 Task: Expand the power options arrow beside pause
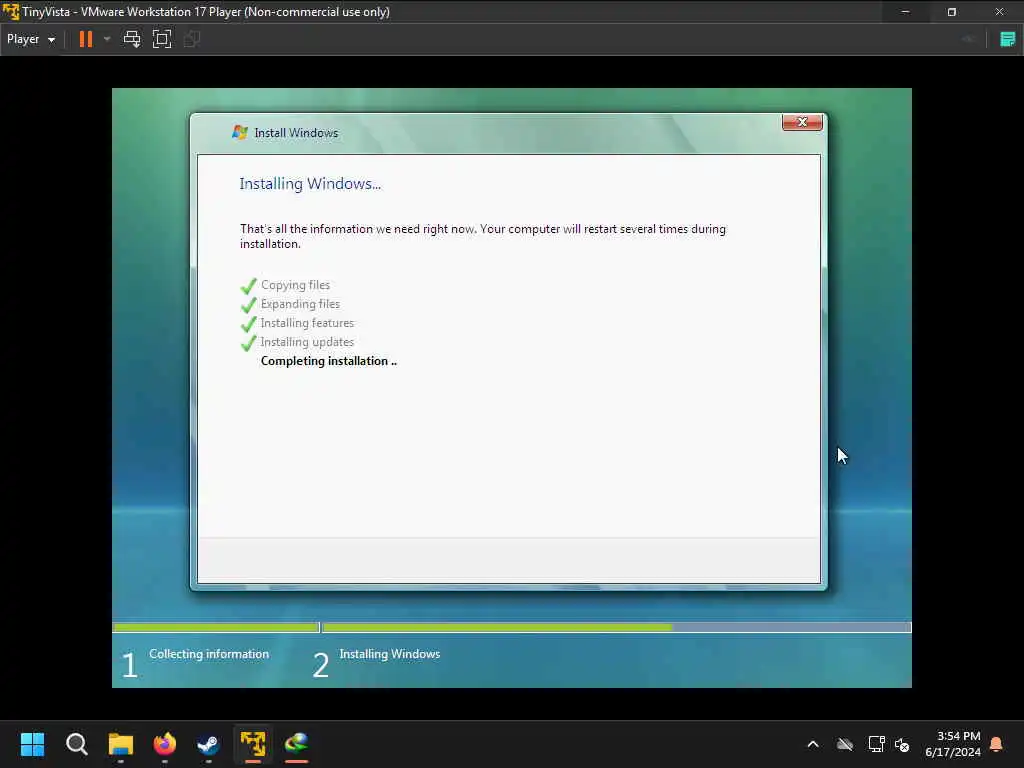click(x=107, y=39)
